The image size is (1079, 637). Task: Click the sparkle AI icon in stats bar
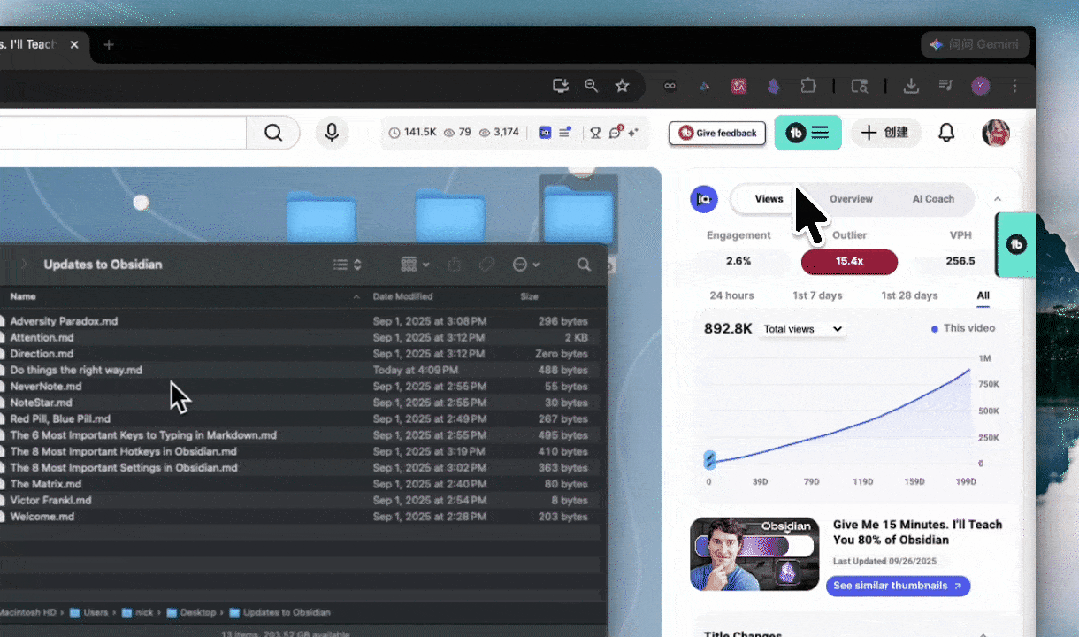[x=633, y=132]
